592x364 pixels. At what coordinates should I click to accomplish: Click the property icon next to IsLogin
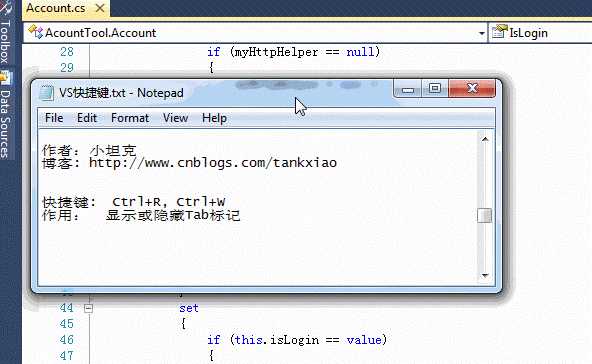(500, 32)
